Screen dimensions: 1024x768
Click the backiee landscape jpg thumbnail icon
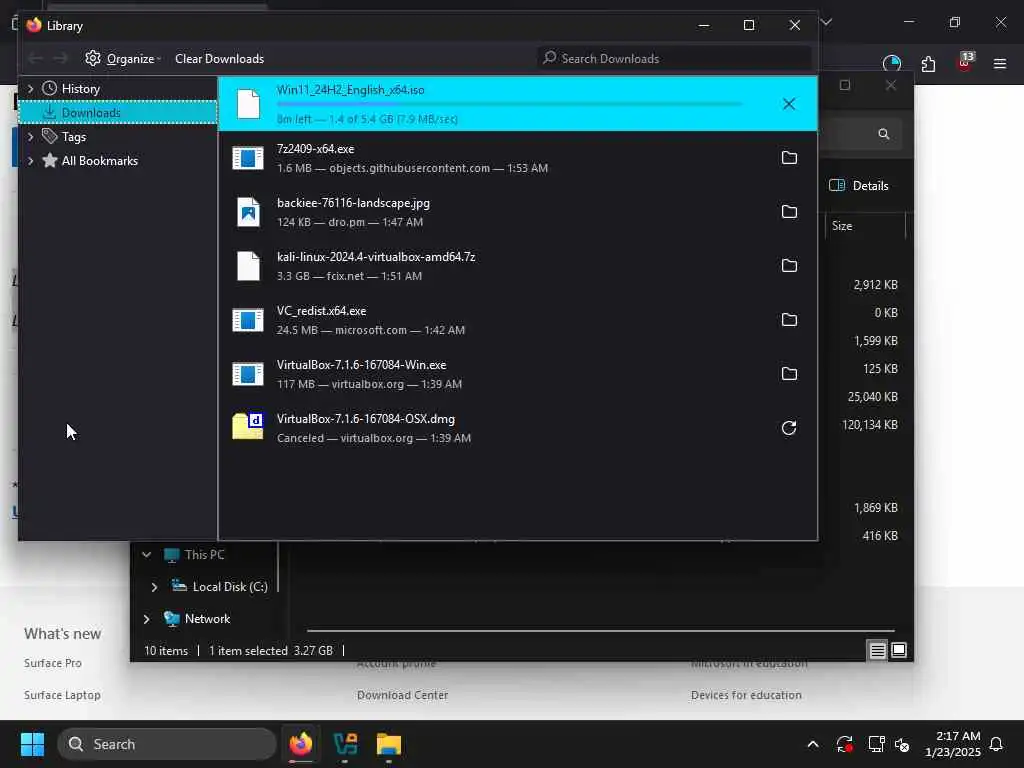click(248, 212)
